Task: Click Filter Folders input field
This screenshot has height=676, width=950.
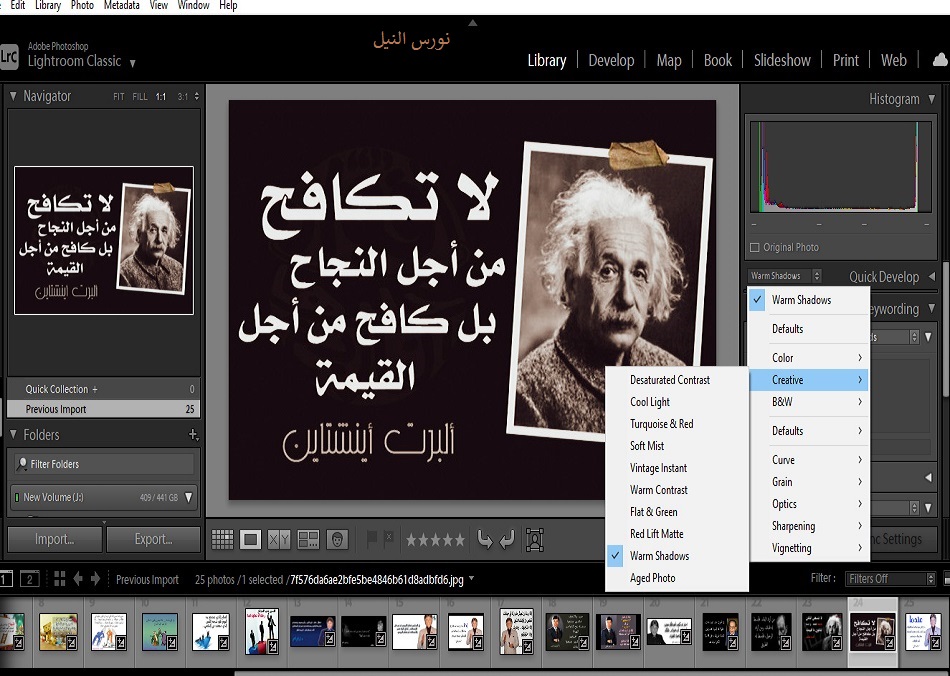Action: tap(104, 464)
